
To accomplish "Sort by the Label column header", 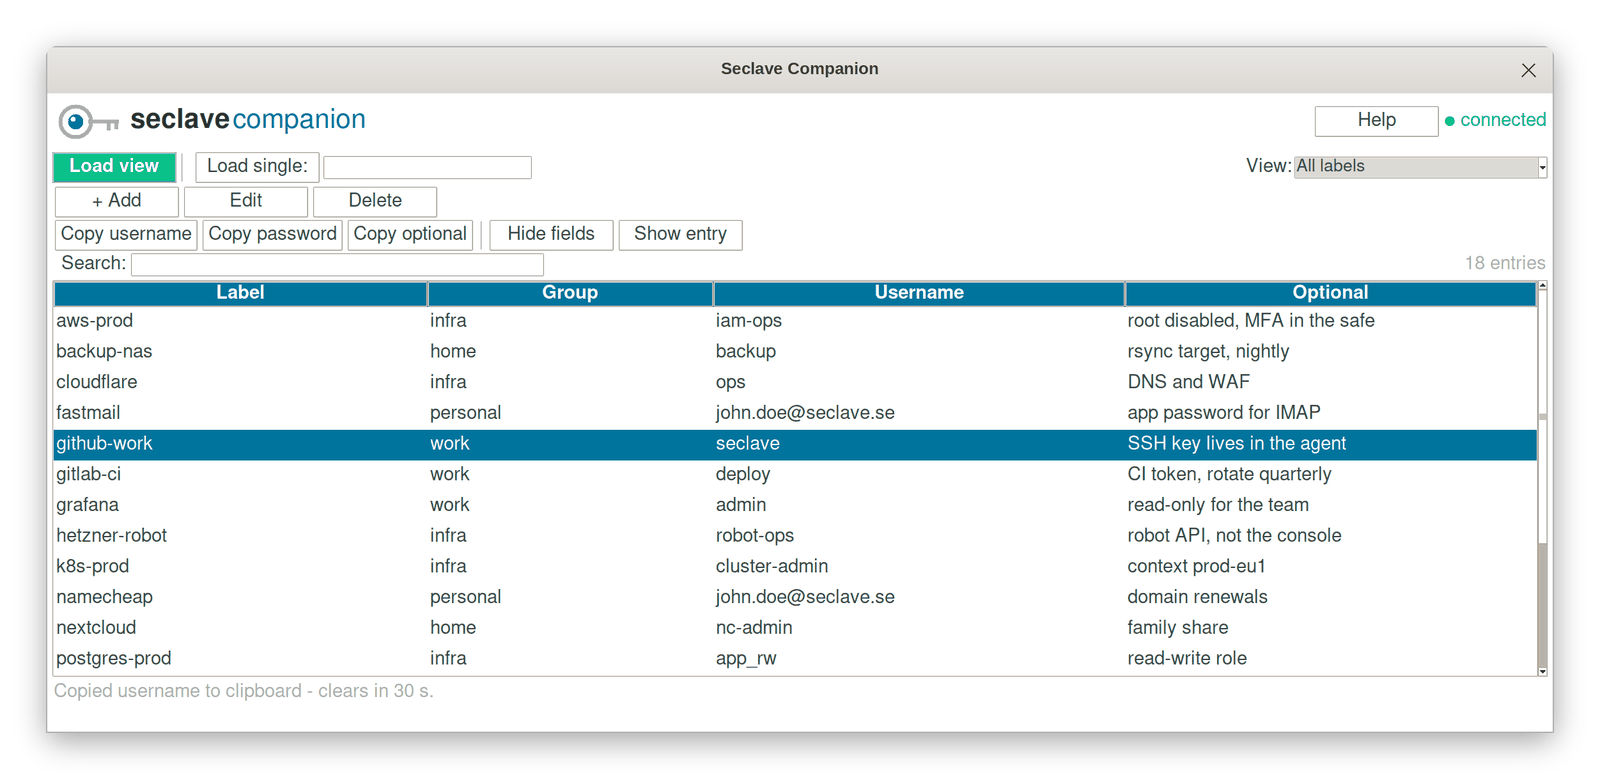I will [240, 293].
